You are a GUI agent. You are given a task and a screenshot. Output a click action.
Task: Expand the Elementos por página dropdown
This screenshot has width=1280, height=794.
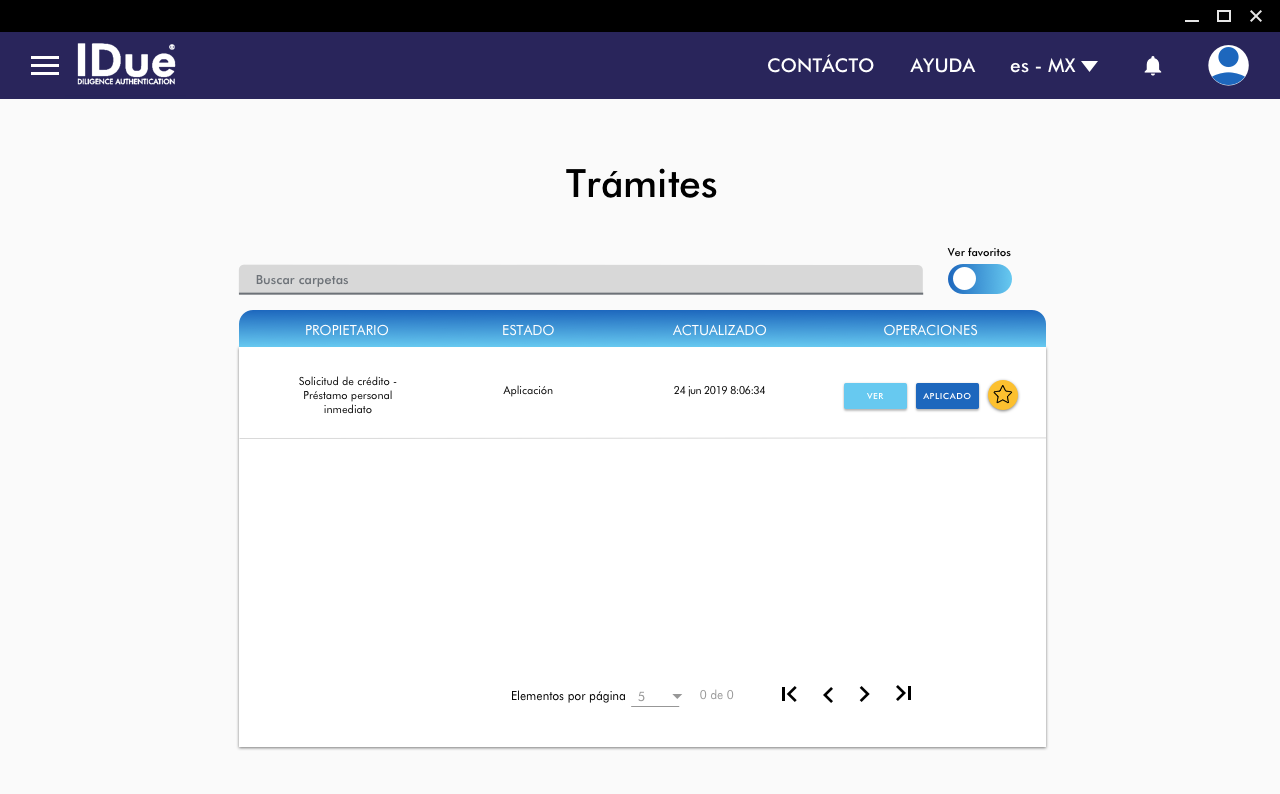tap(656, 696)
